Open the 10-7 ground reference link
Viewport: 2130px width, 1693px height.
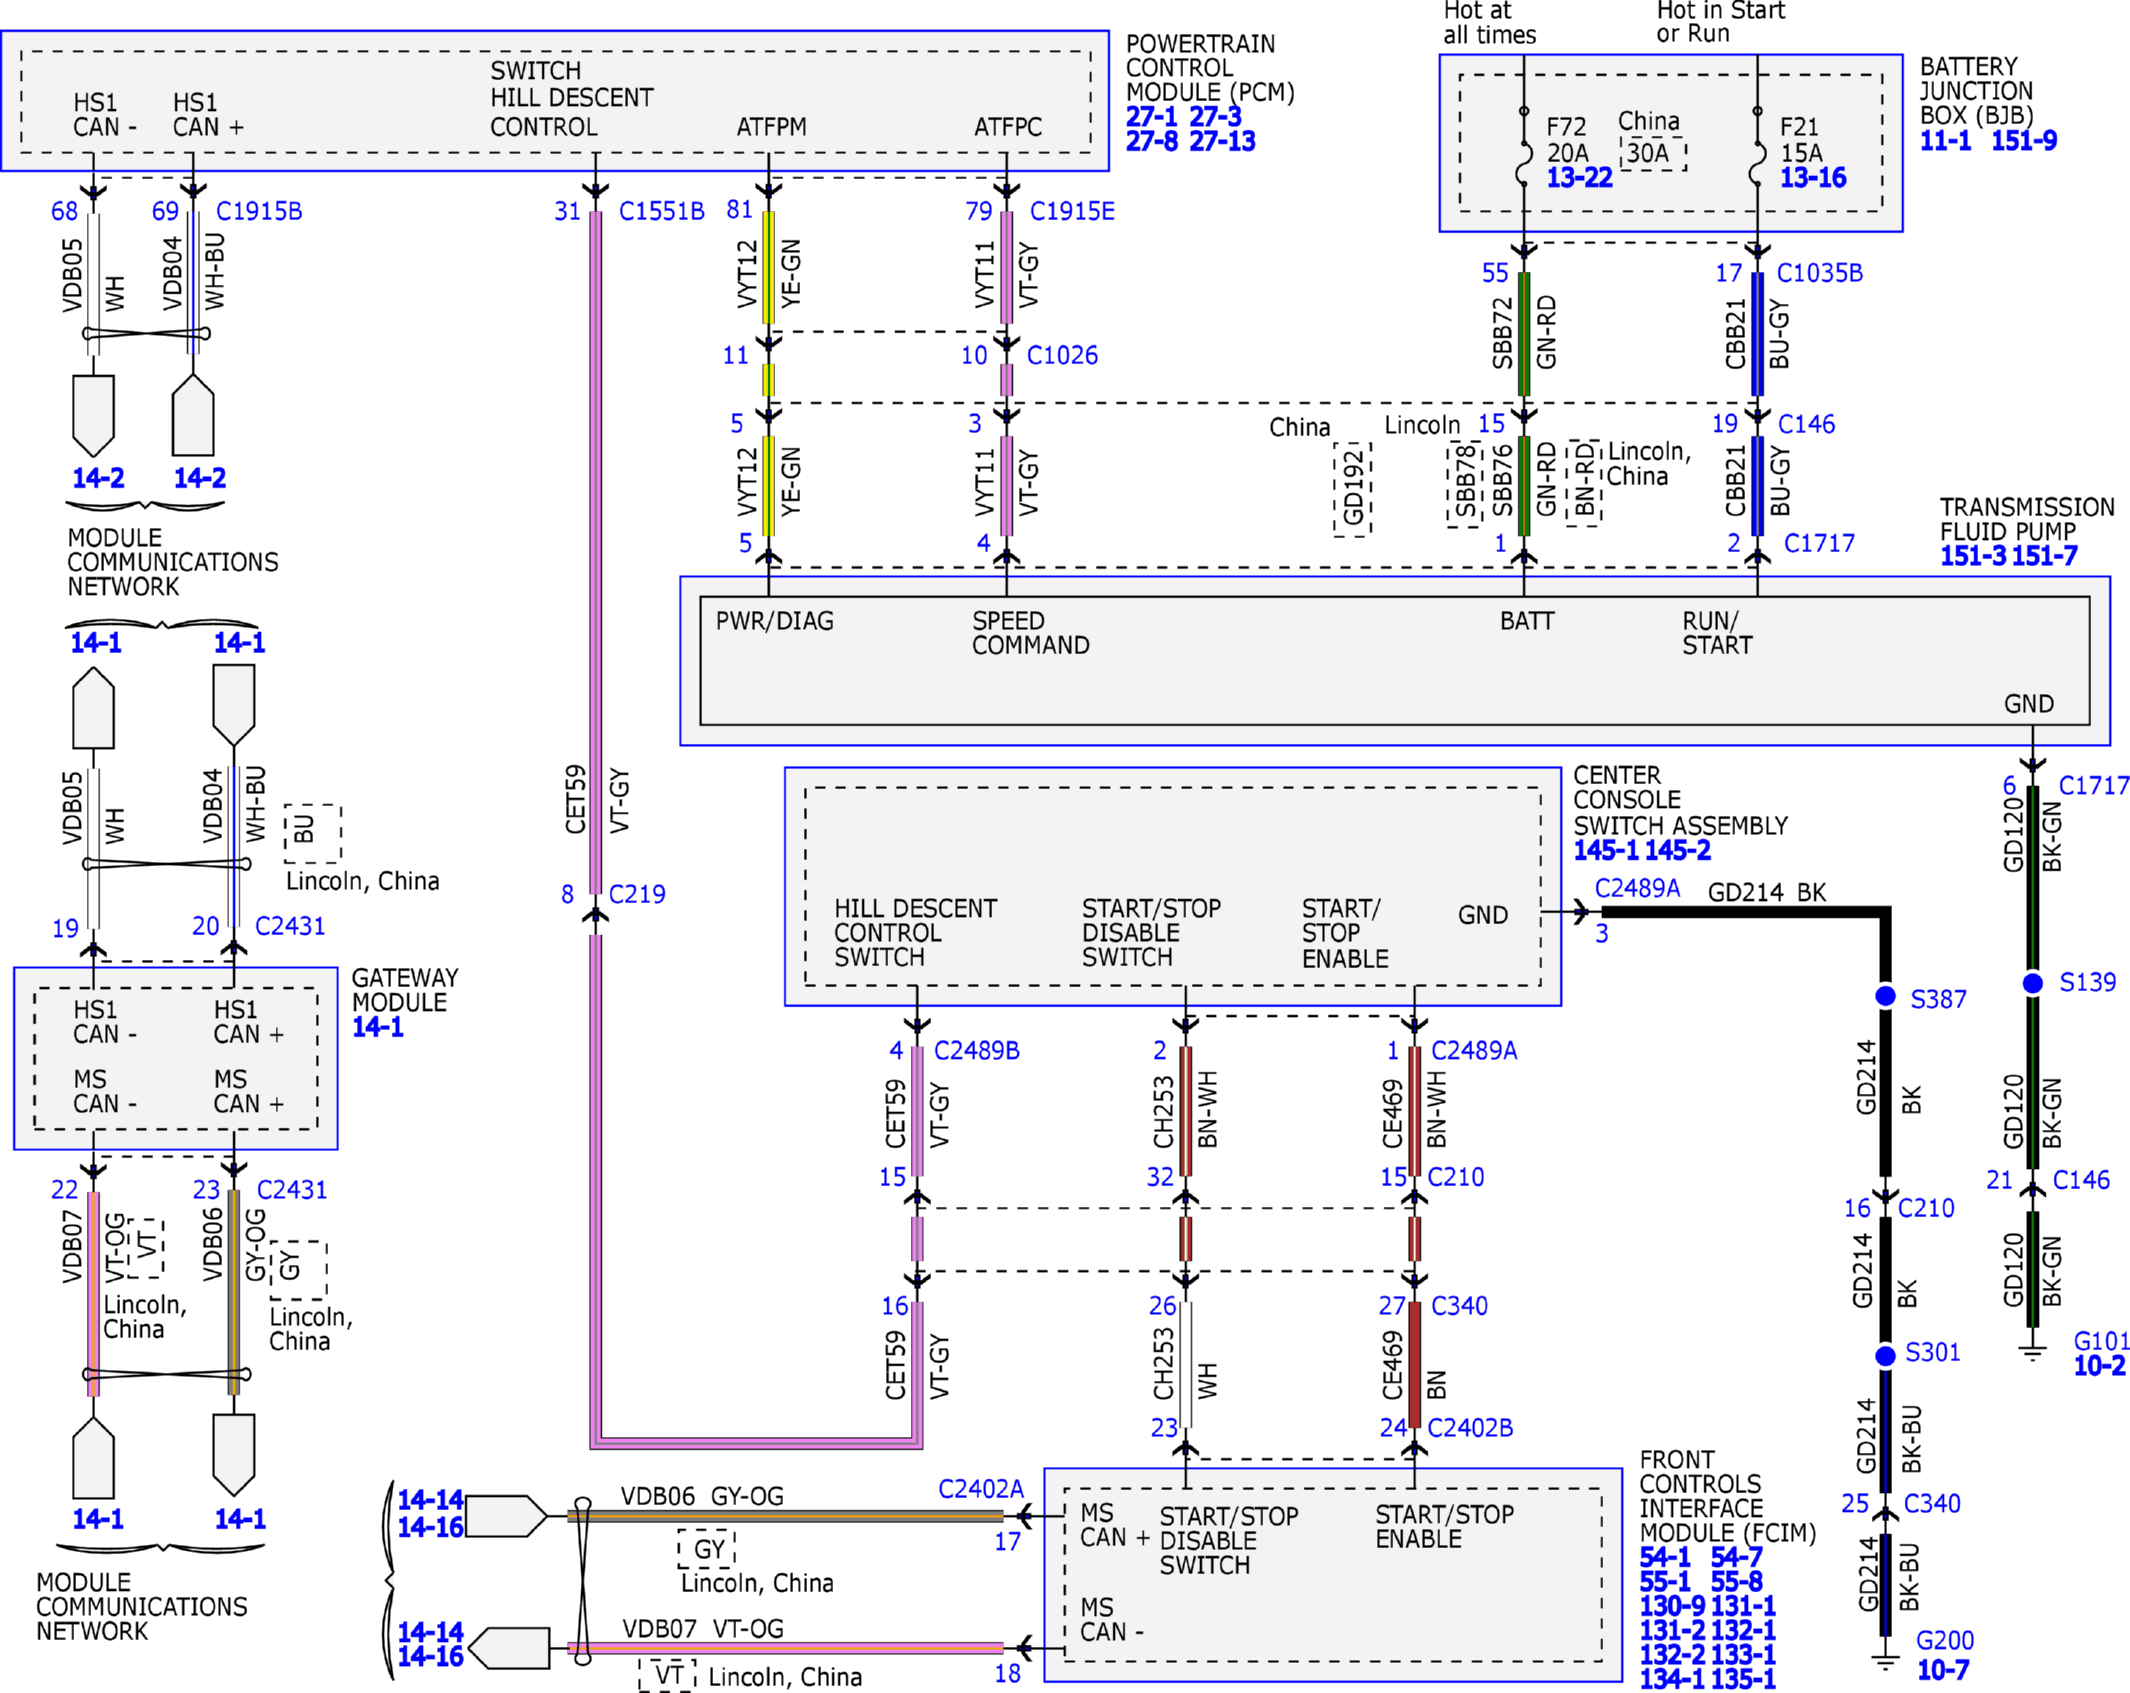point(1942,1670)
